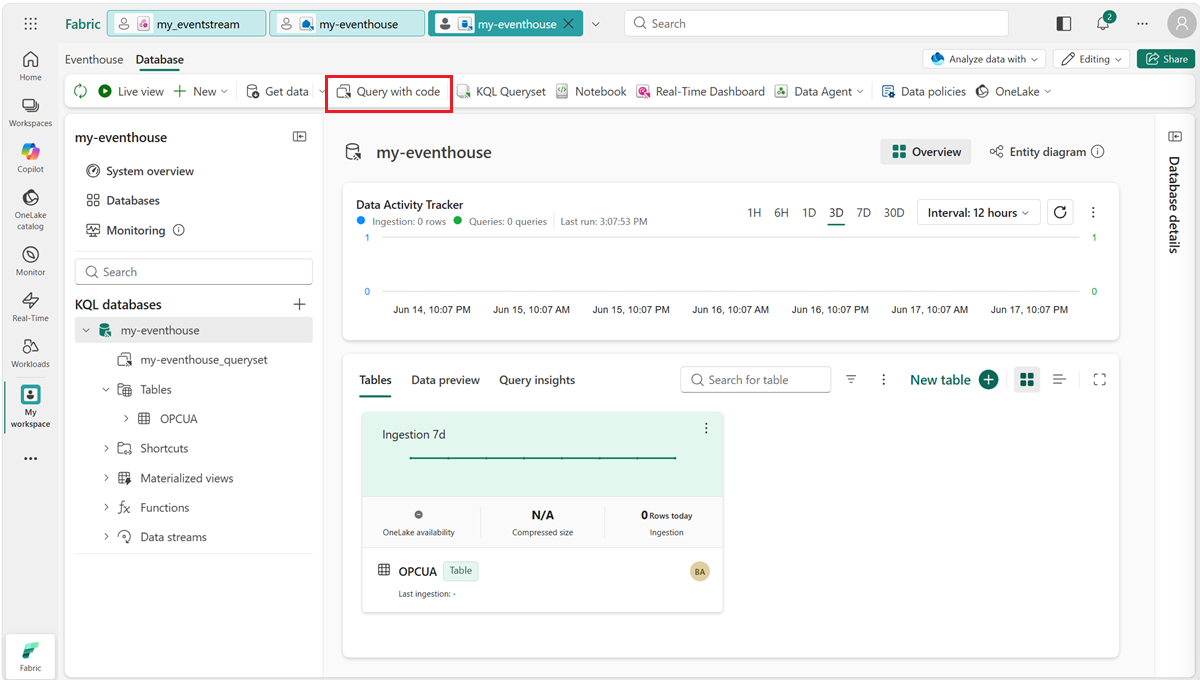Select the 6H time range
1200x680 pixels.
(x=781, y=213)
